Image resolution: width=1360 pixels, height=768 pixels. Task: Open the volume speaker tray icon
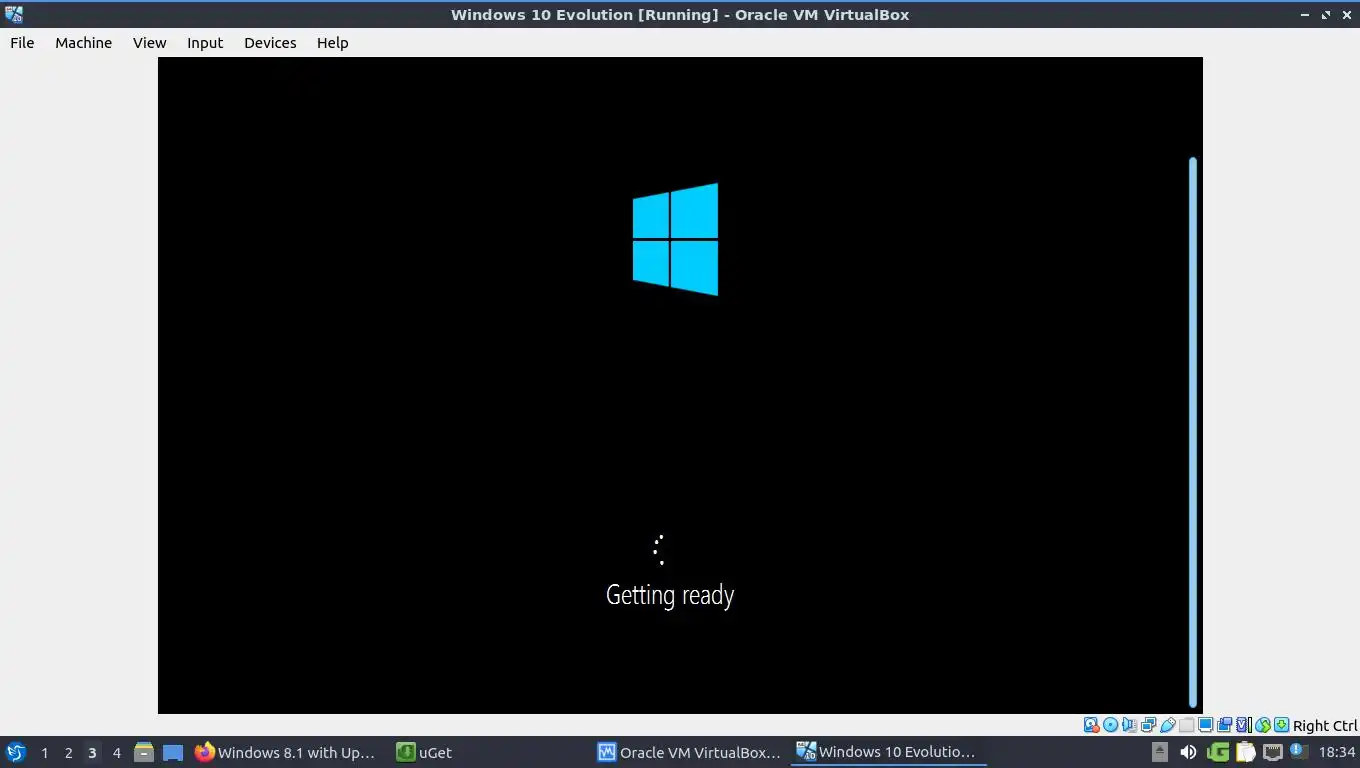(1188, 752)
